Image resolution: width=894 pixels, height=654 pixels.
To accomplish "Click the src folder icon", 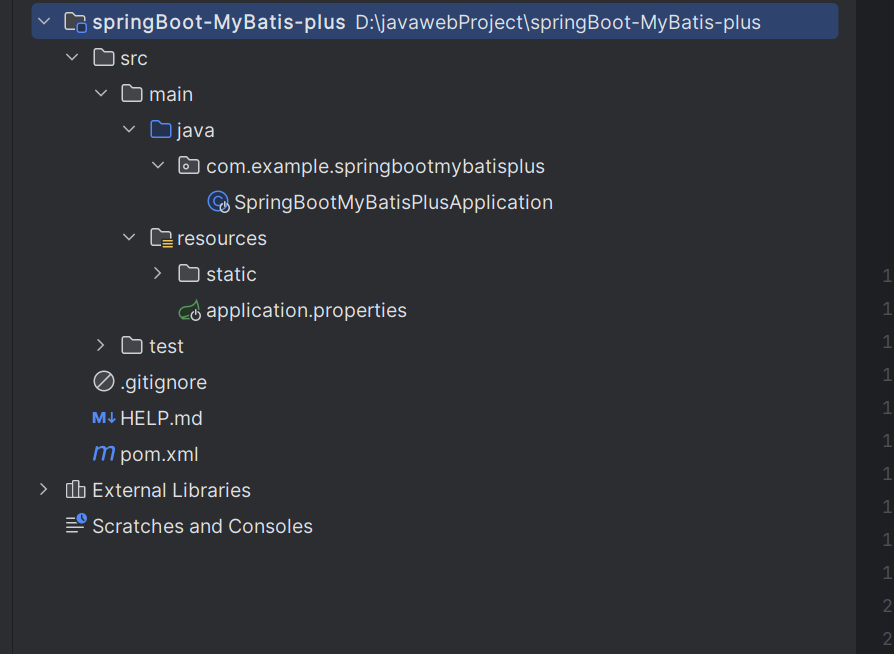I will [x=104, y=58].
